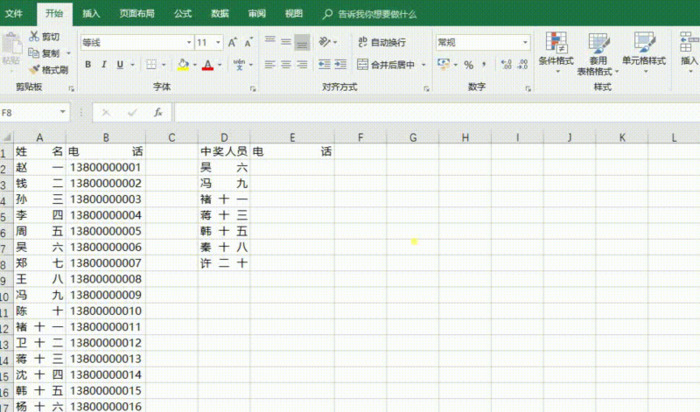Switch to Review (审阅) tab

click(257, 13)
